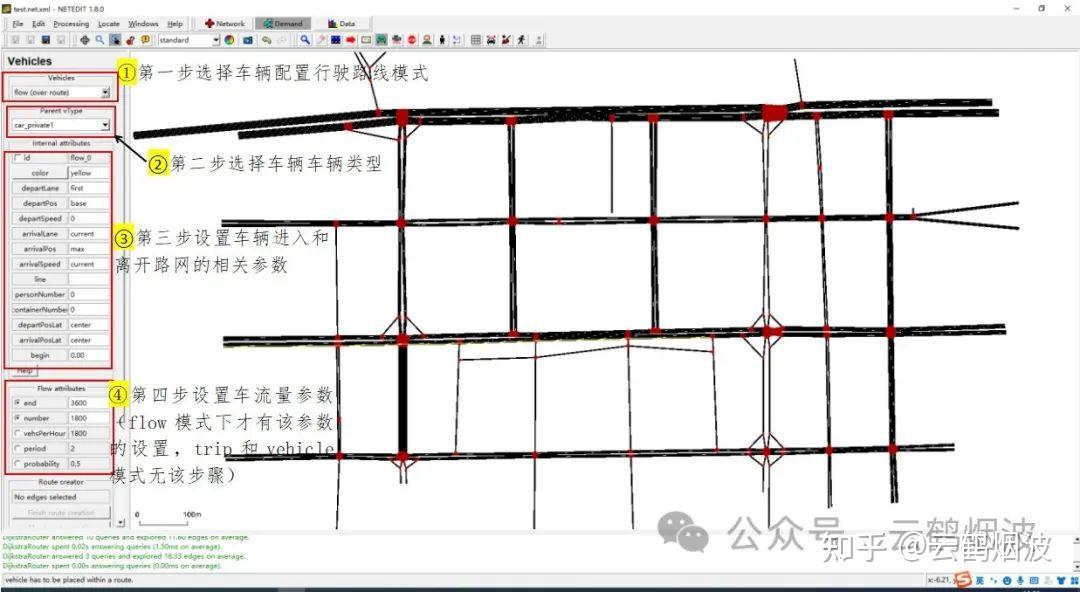Click the sidebar scroll down arrow
The height and width of the screenshot is (592, 1080).
pyautogui.click(x=122, y=523)
